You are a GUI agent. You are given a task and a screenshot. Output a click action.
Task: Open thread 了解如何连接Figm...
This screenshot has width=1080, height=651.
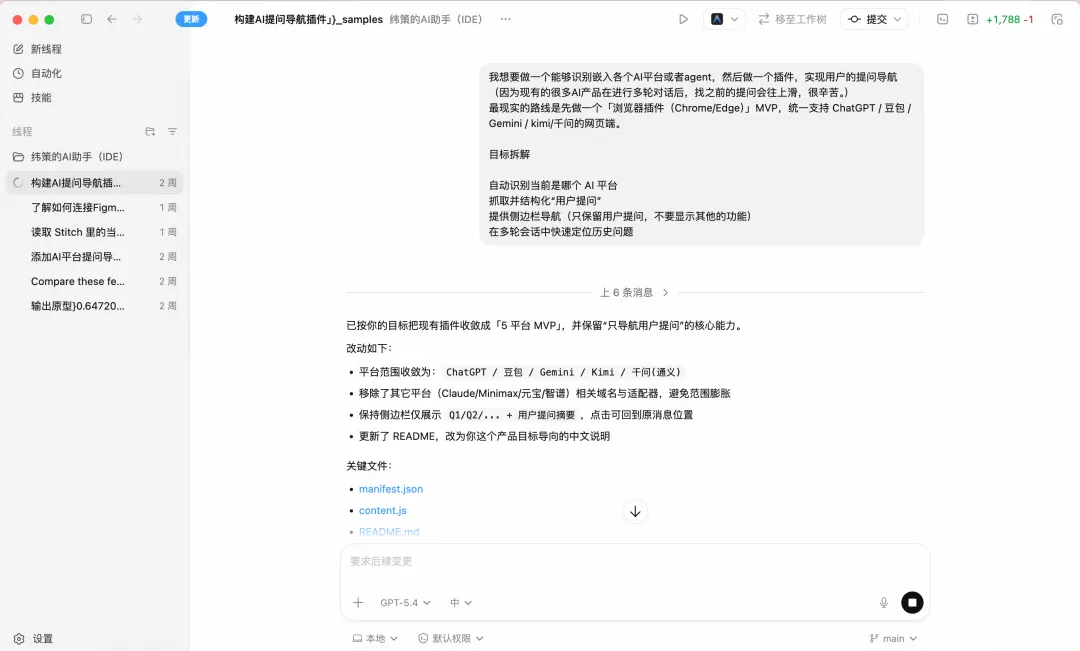(x=95, y=207)
